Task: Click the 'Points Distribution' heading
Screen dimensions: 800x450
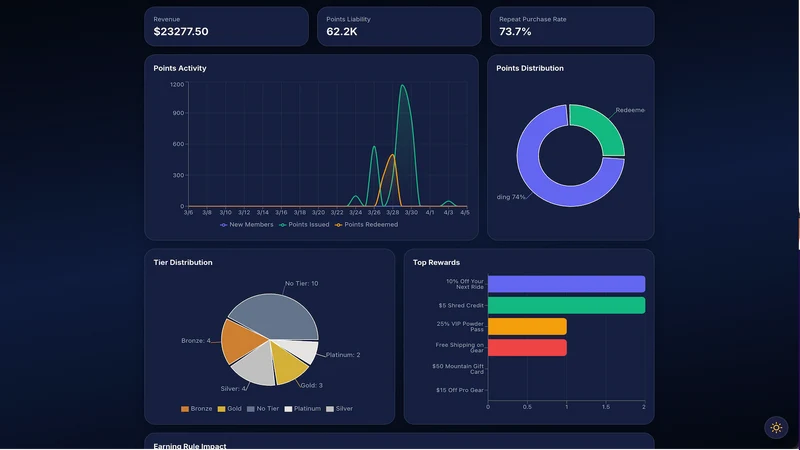Action: pos(530,68)
